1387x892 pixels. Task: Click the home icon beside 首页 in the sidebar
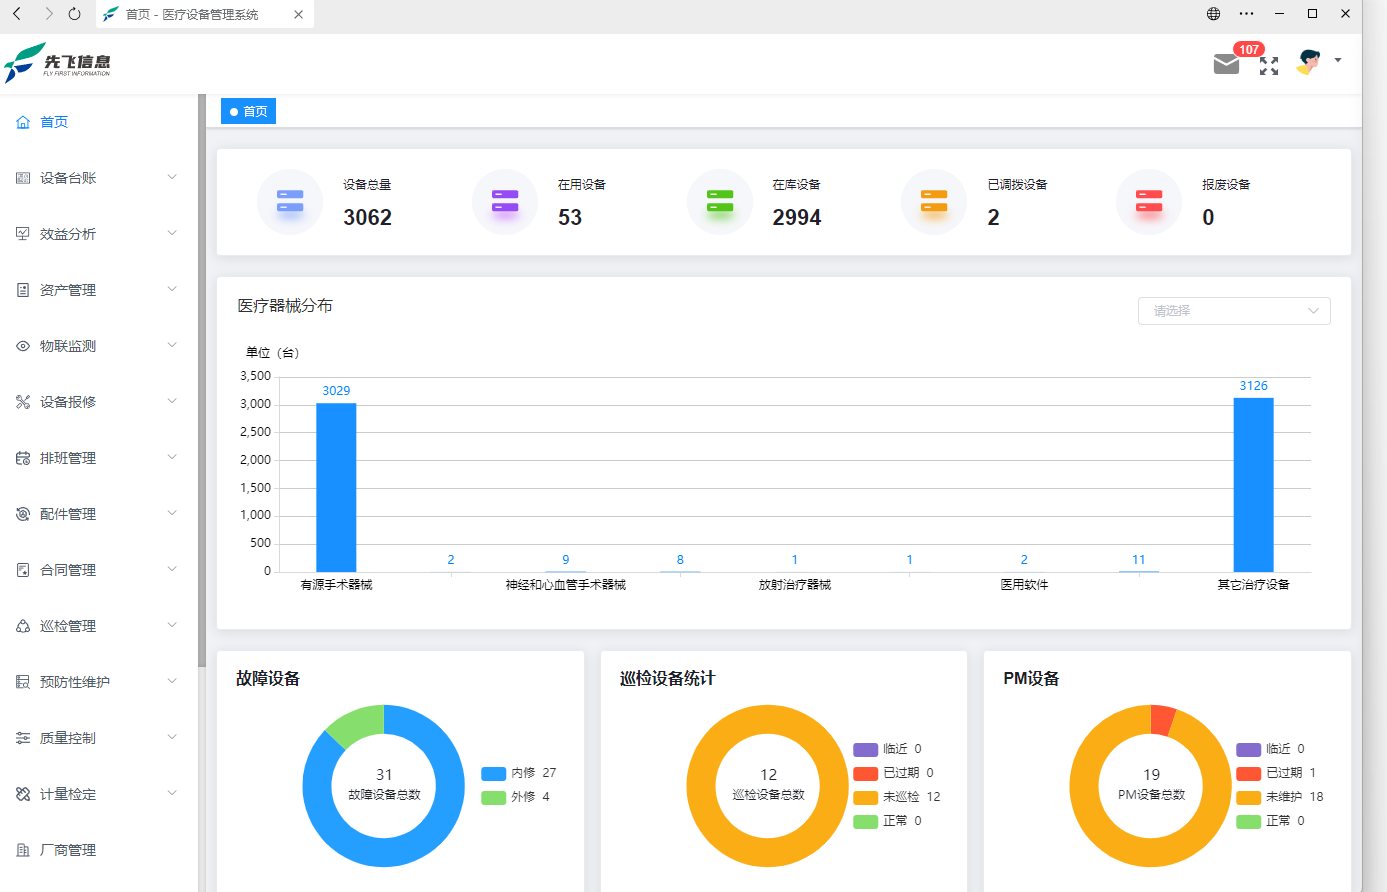(x=23, y=122)
